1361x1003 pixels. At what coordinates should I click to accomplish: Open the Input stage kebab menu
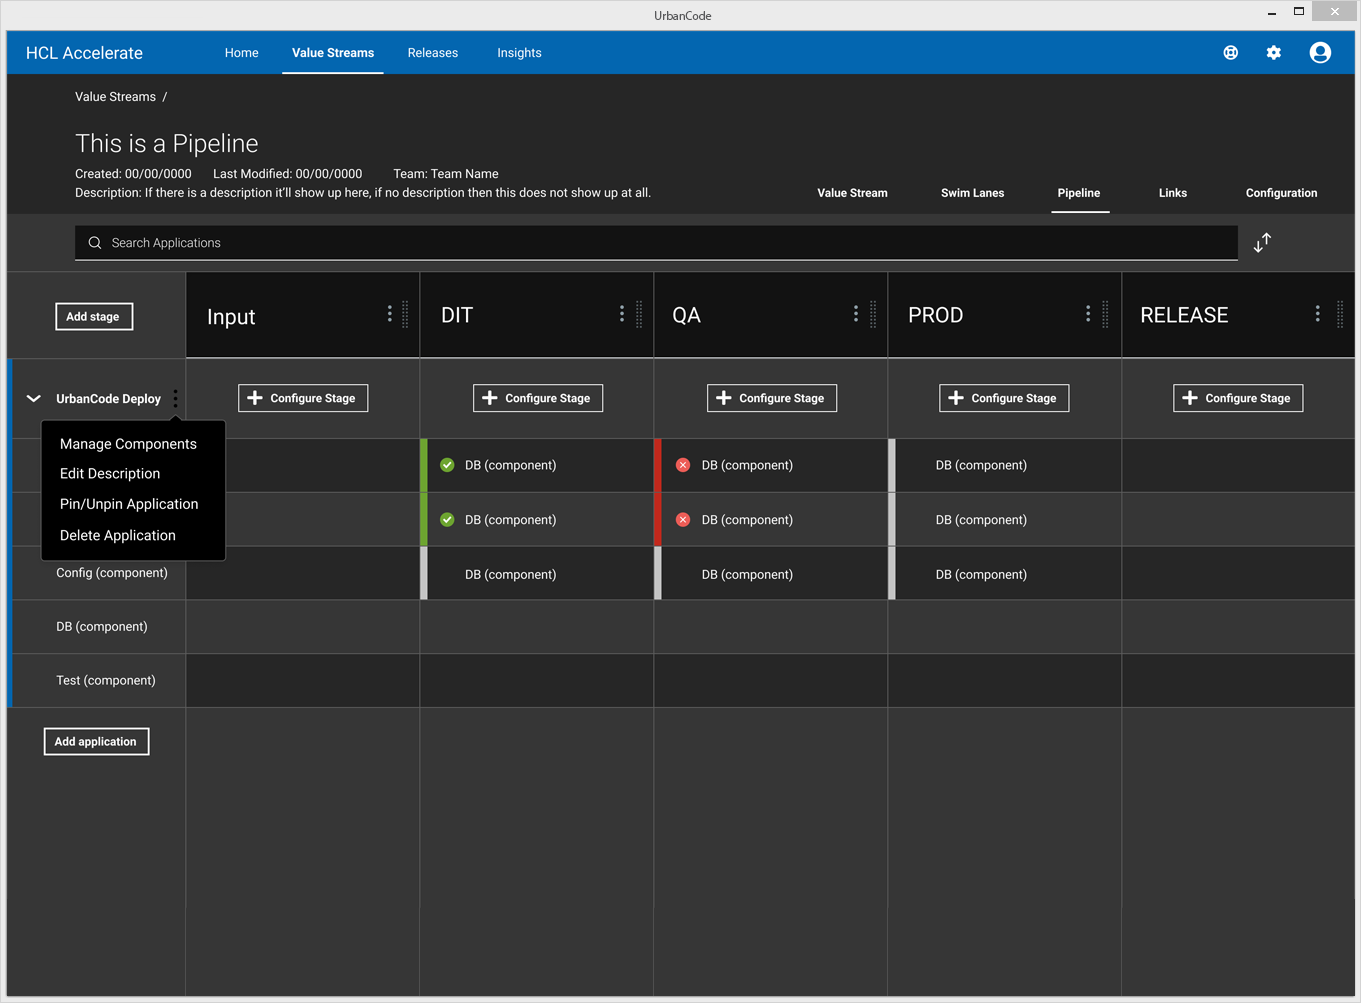[x=390, y=314]
